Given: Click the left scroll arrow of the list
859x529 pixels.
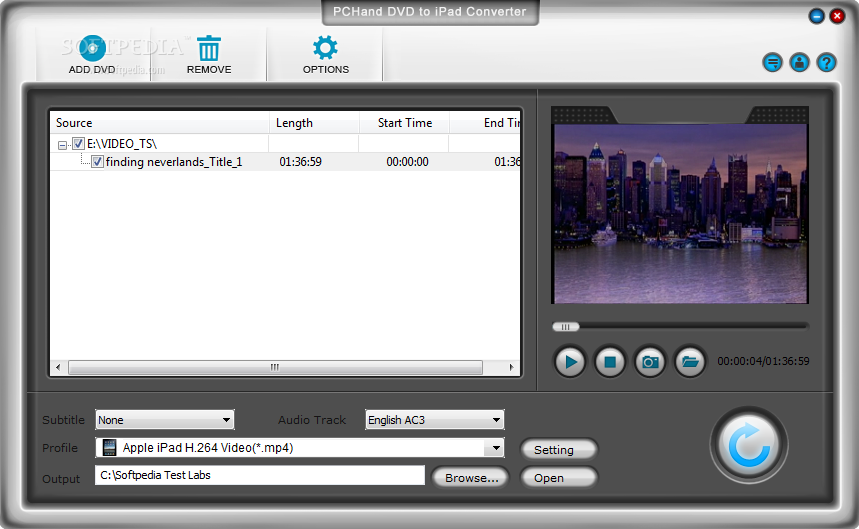Looking at the screenshot, I should (58, 367).
